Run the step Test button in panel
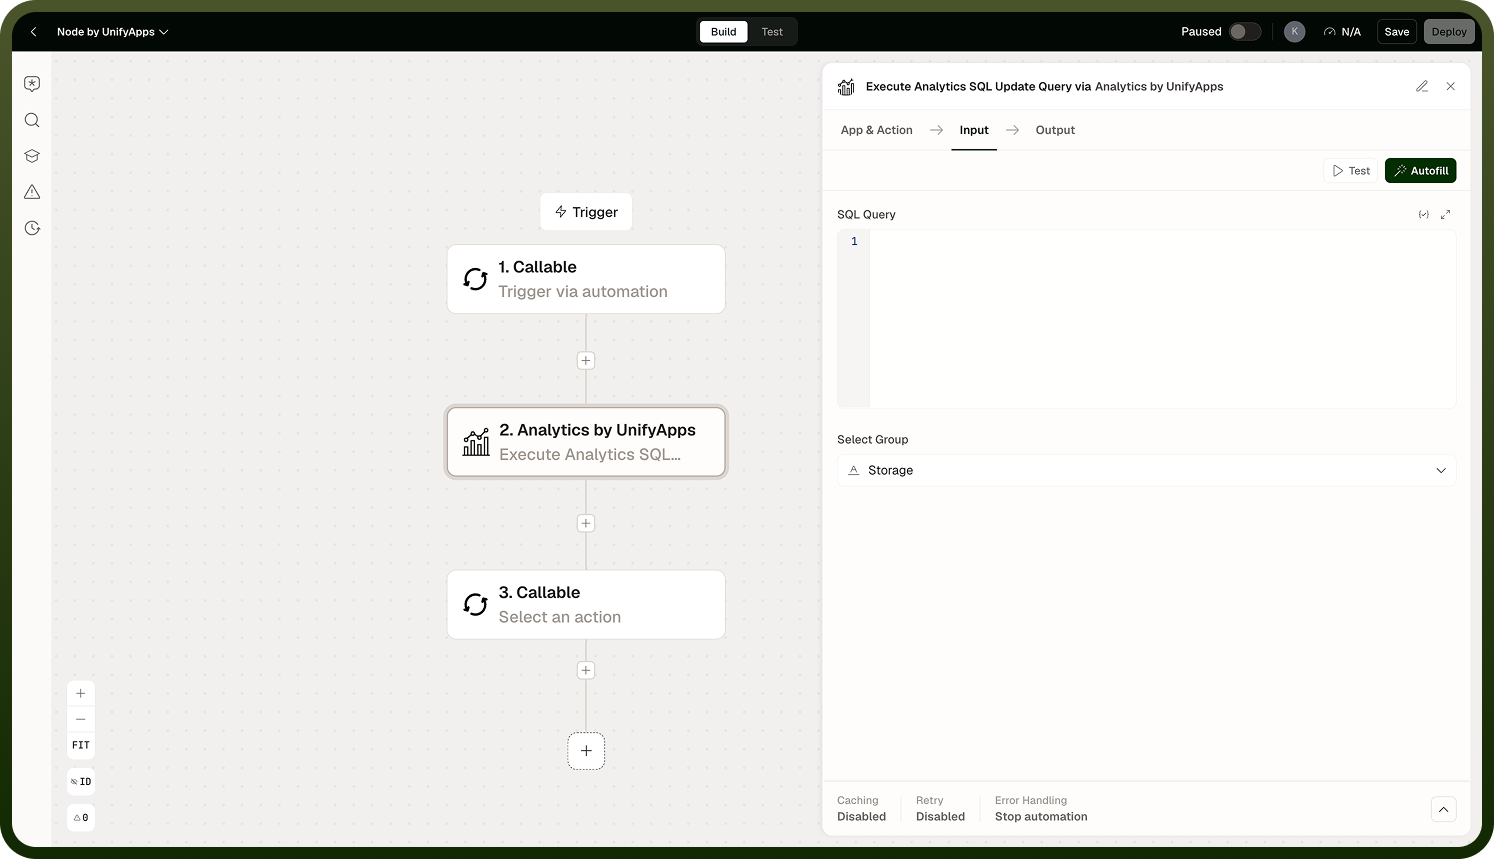Viewport: 1494px width, 859px height. click(1351, 171)
